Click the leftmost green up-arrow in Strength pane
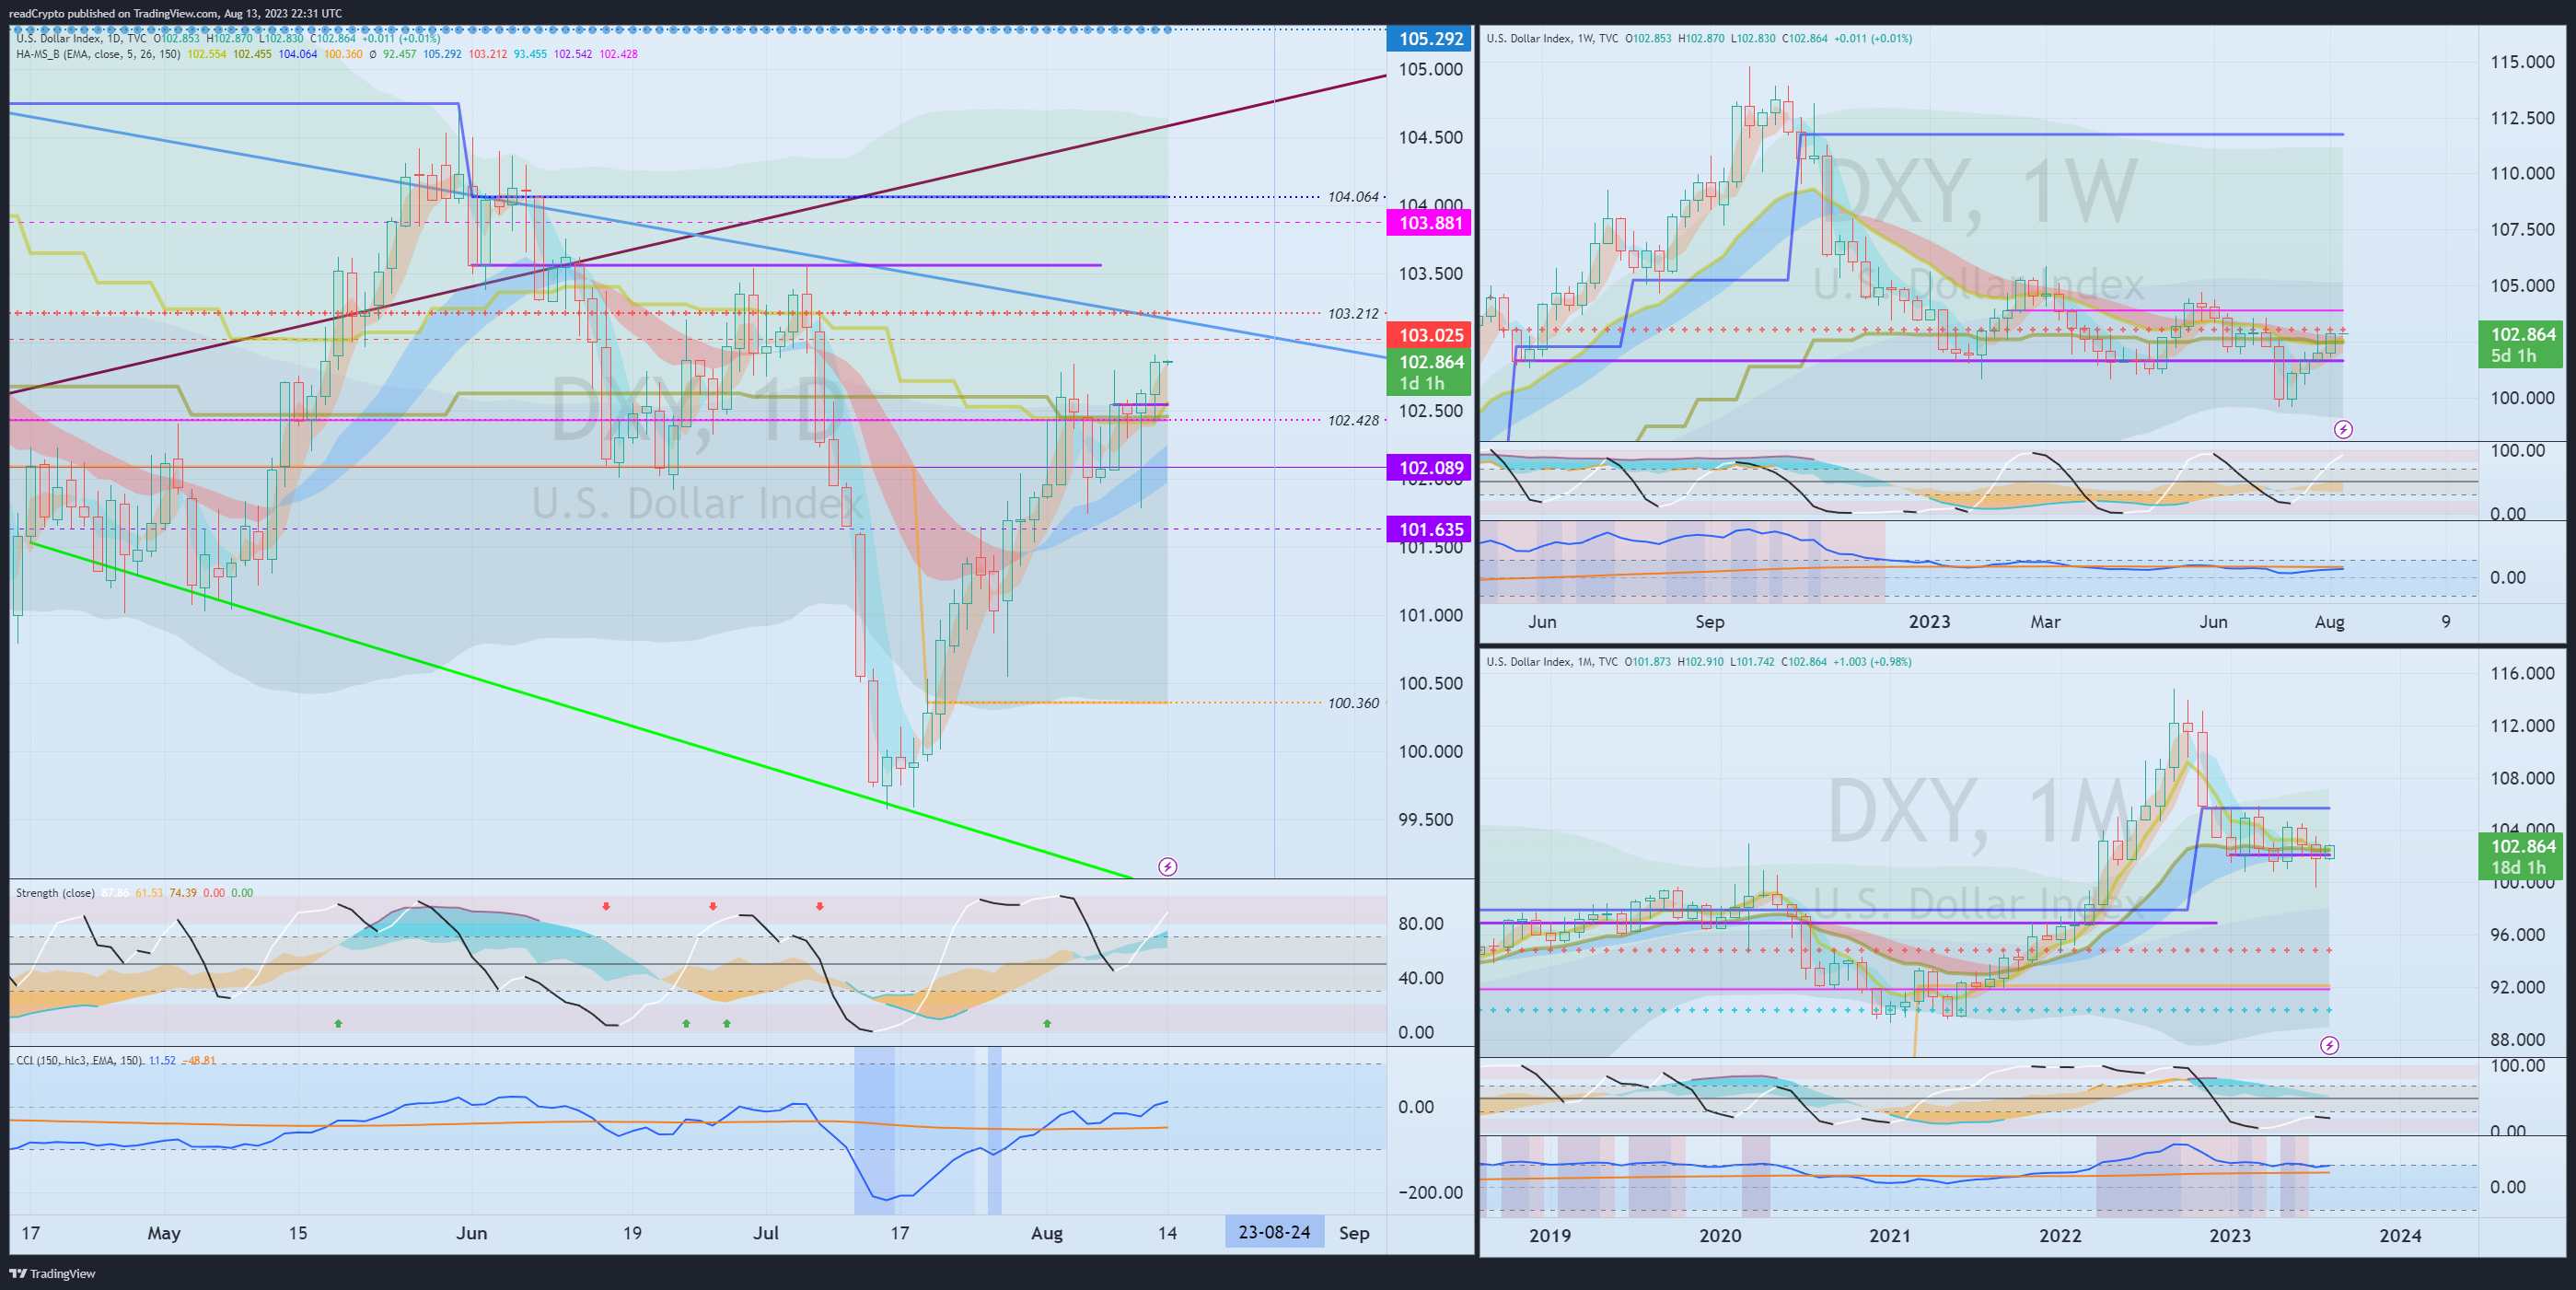2576x1290 pixels. tap(338, 1024)
